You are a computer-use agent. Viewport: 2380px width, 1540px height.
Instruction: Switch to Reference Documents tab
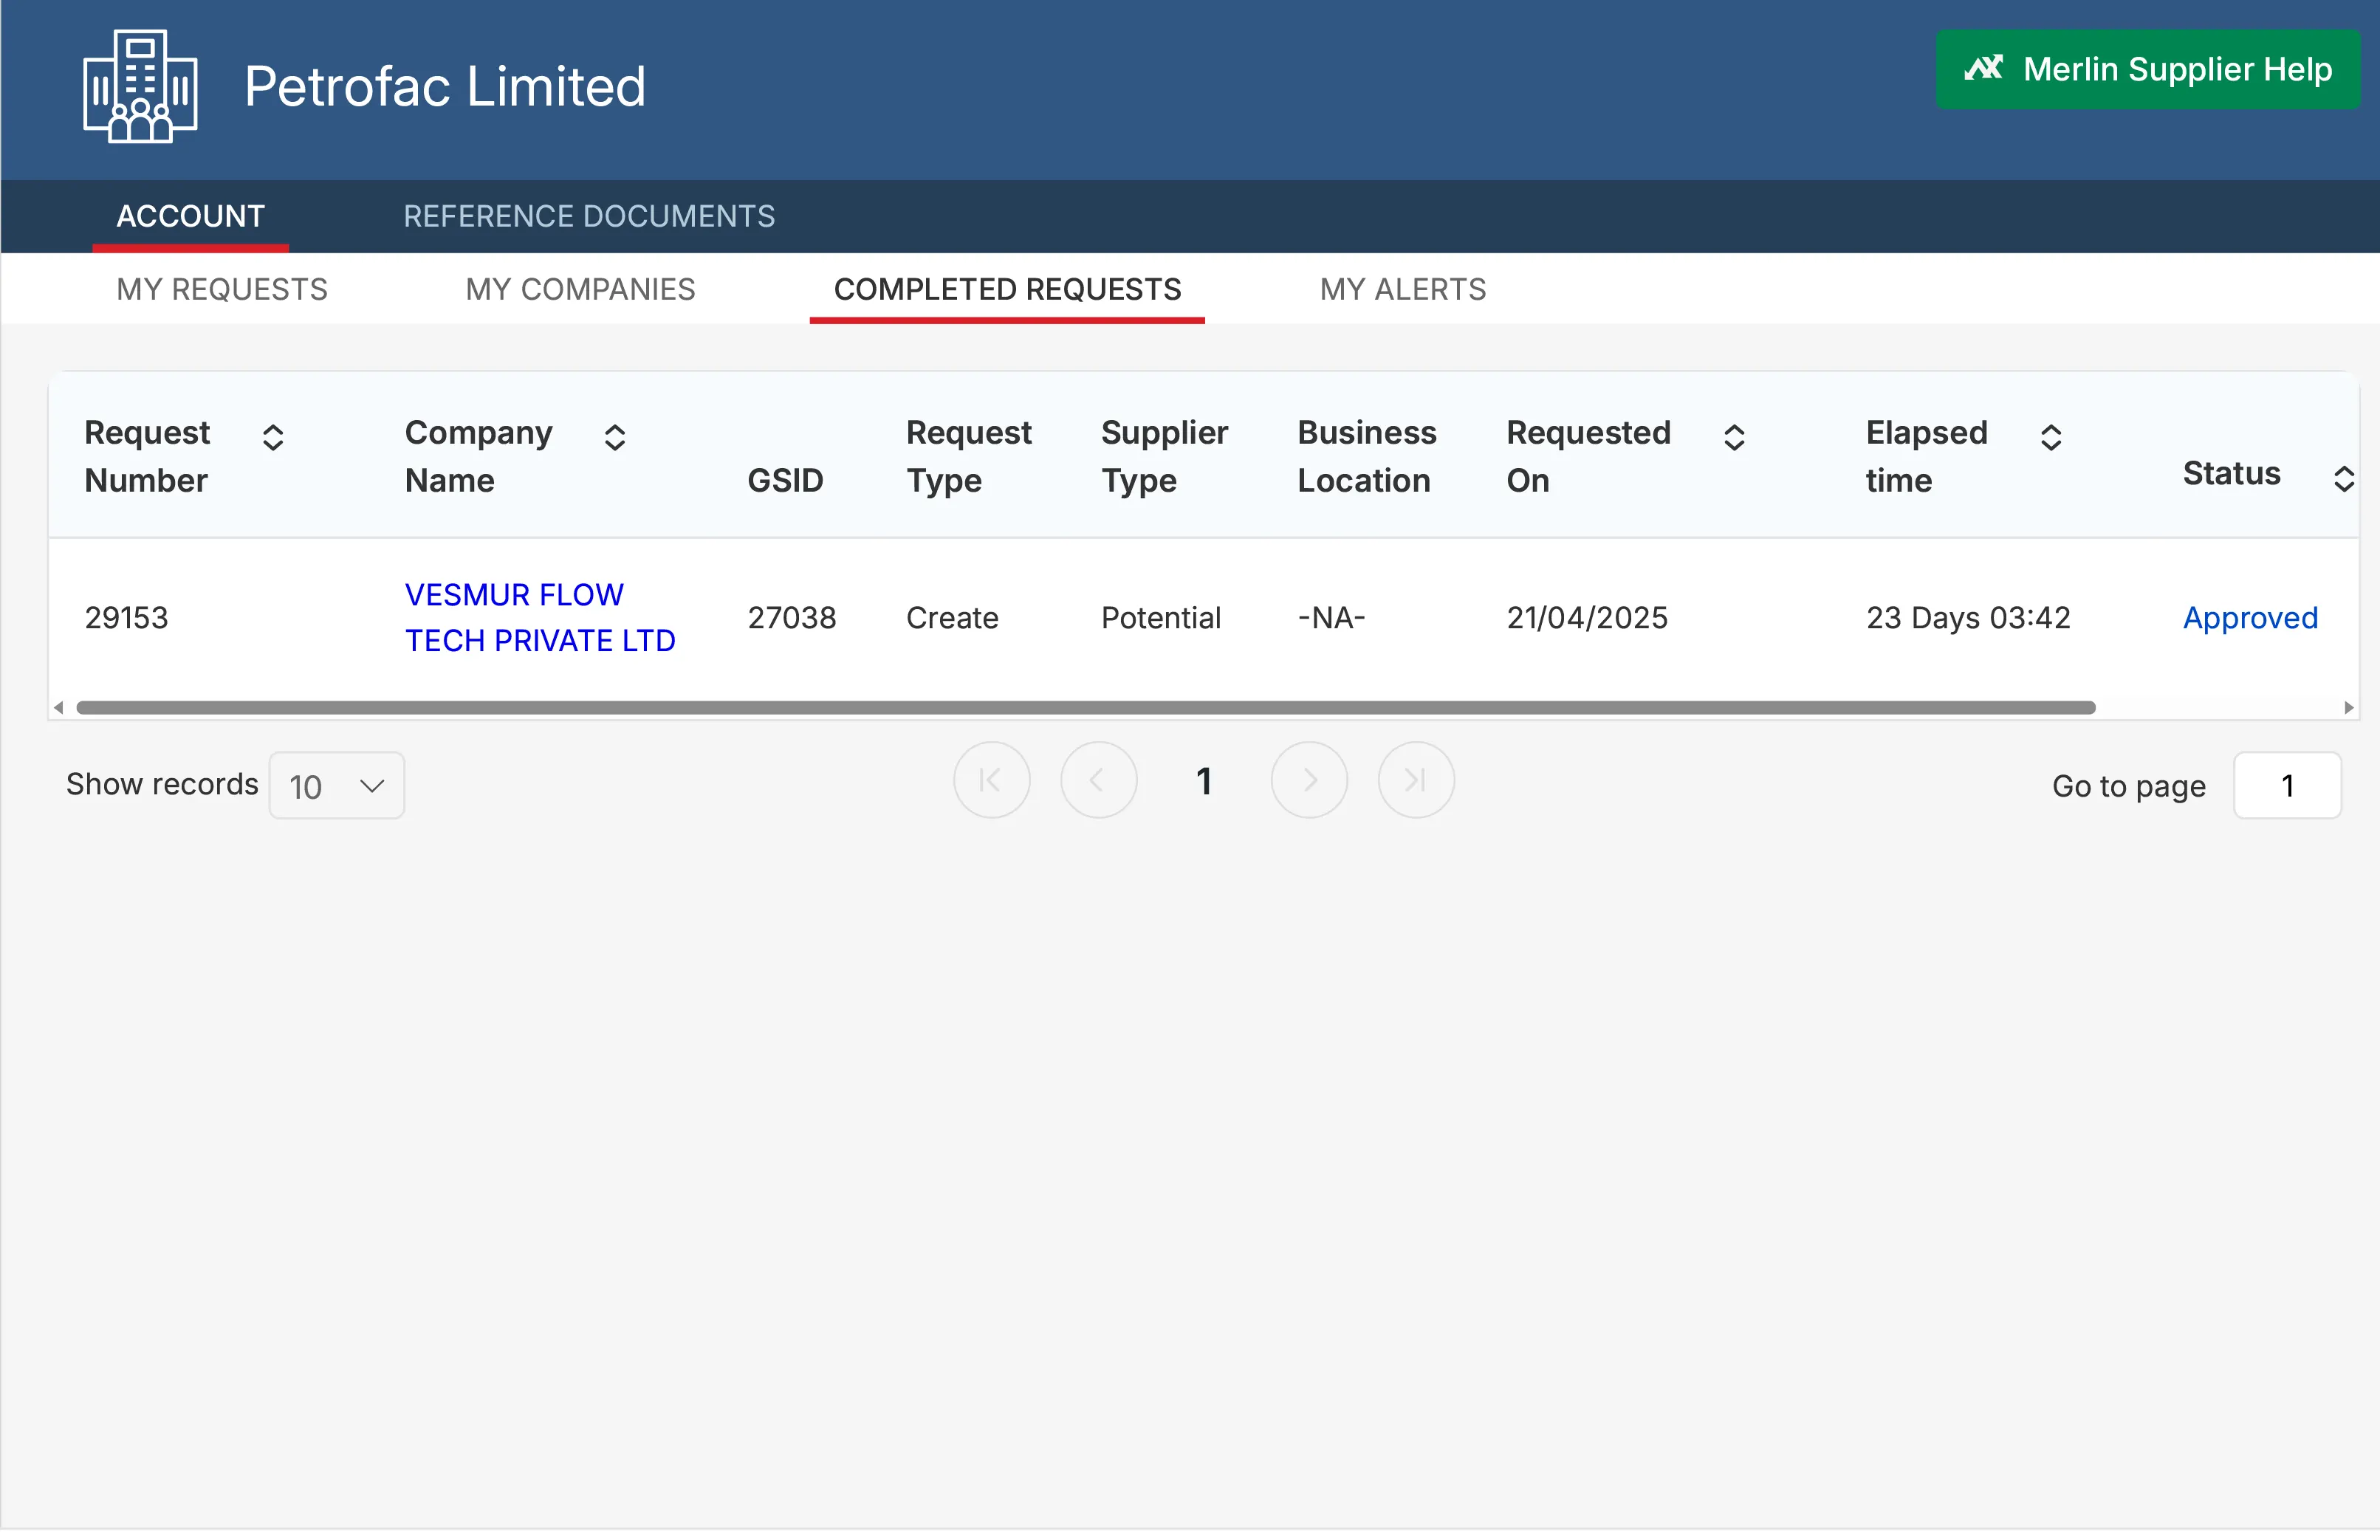pos(589,216)
